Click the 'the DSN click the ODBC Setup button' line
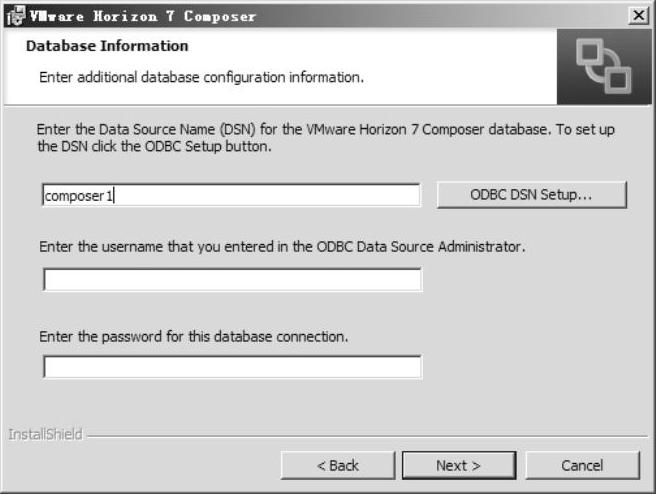 click(154, 146)
